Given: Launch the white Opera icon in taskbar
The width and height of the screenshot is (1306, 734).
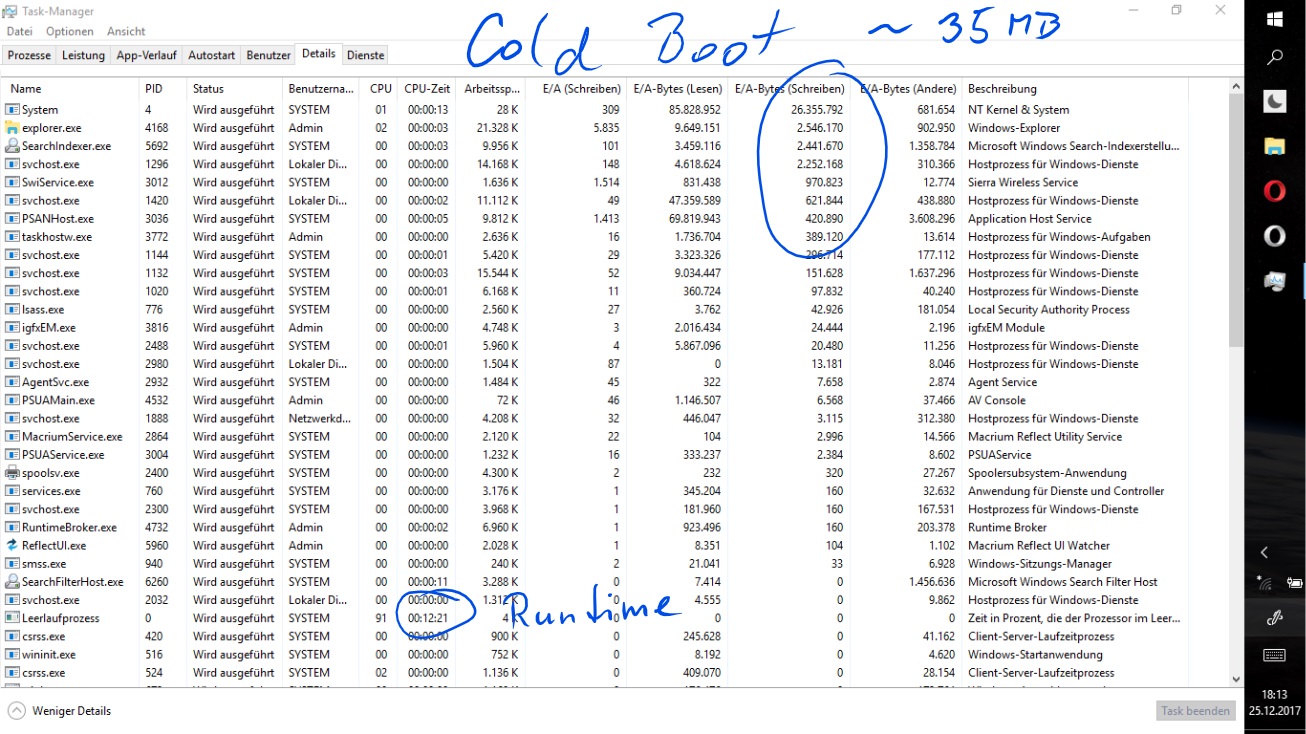Looking at the screenshot, I should [x=1275, y=236].
